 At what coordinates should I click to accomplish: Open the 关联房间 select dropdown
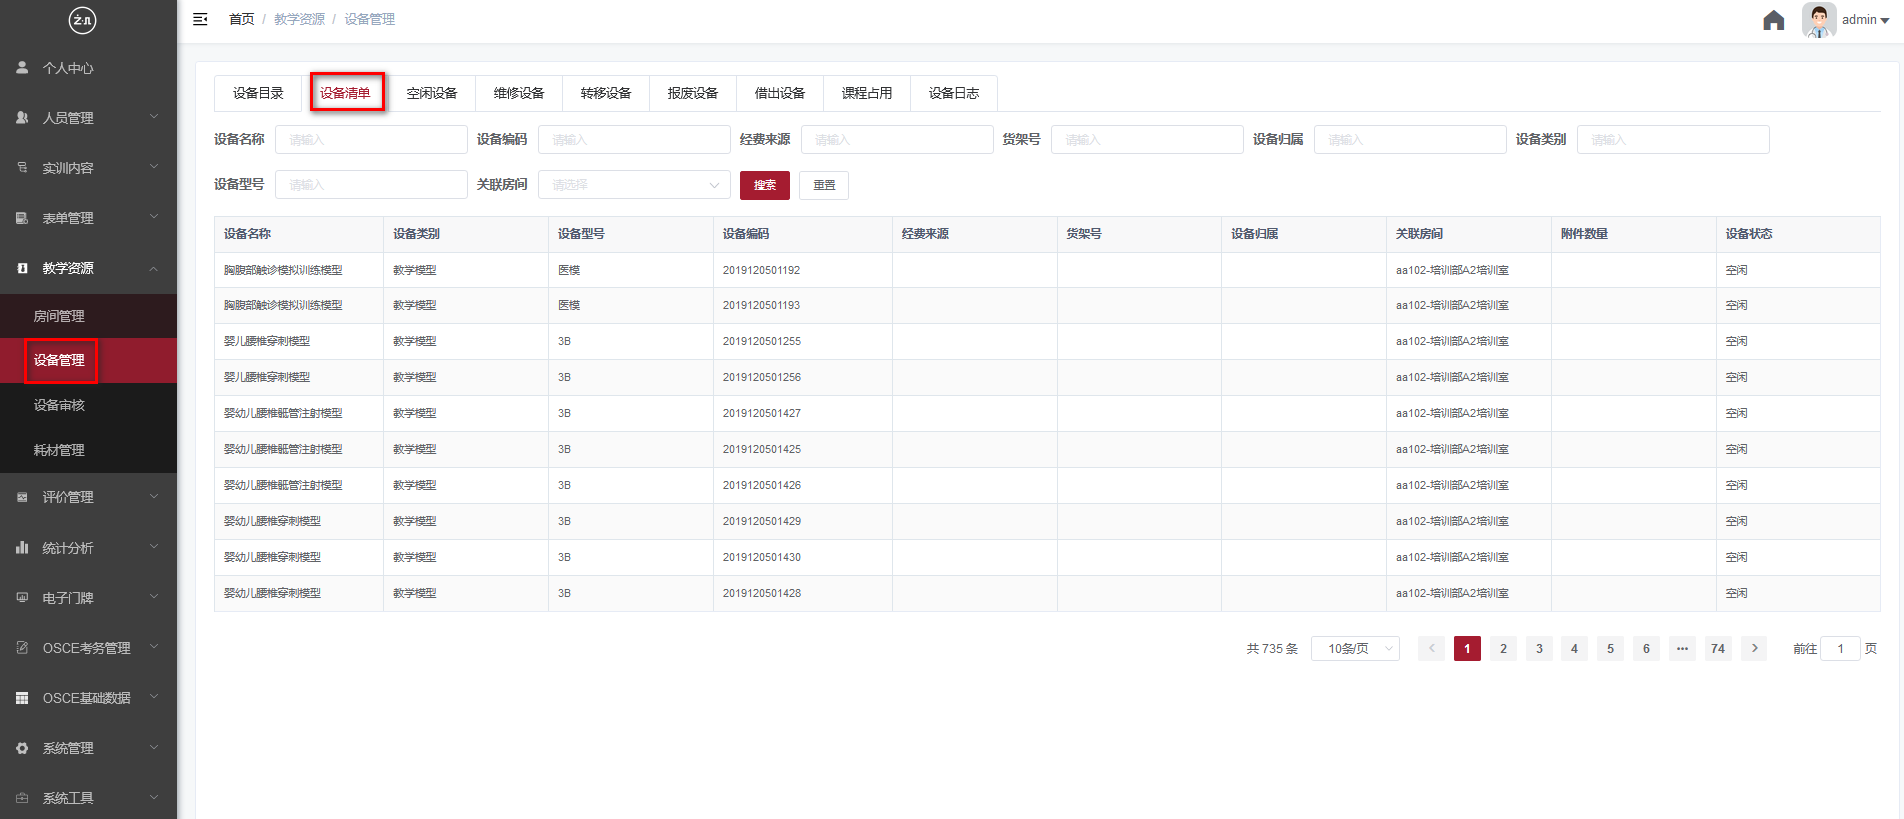click(x=634, y=185)
